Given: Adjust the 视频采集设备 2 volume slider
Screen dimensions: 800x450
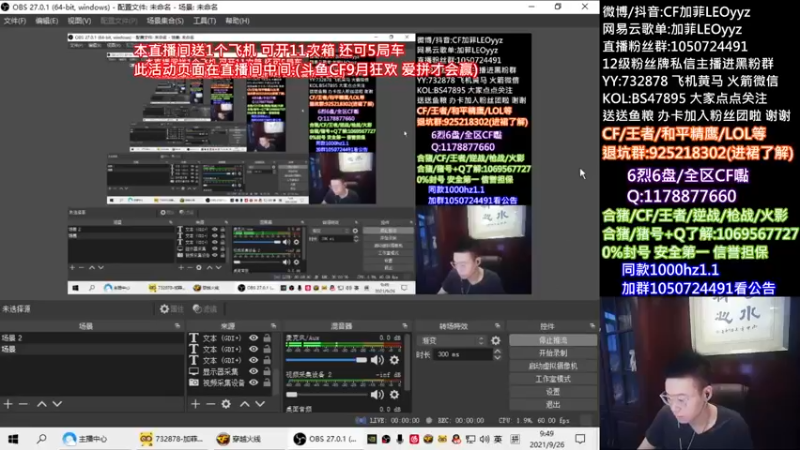Looking at the screenshot, I should pyautogui.click(x=326, y=394).
